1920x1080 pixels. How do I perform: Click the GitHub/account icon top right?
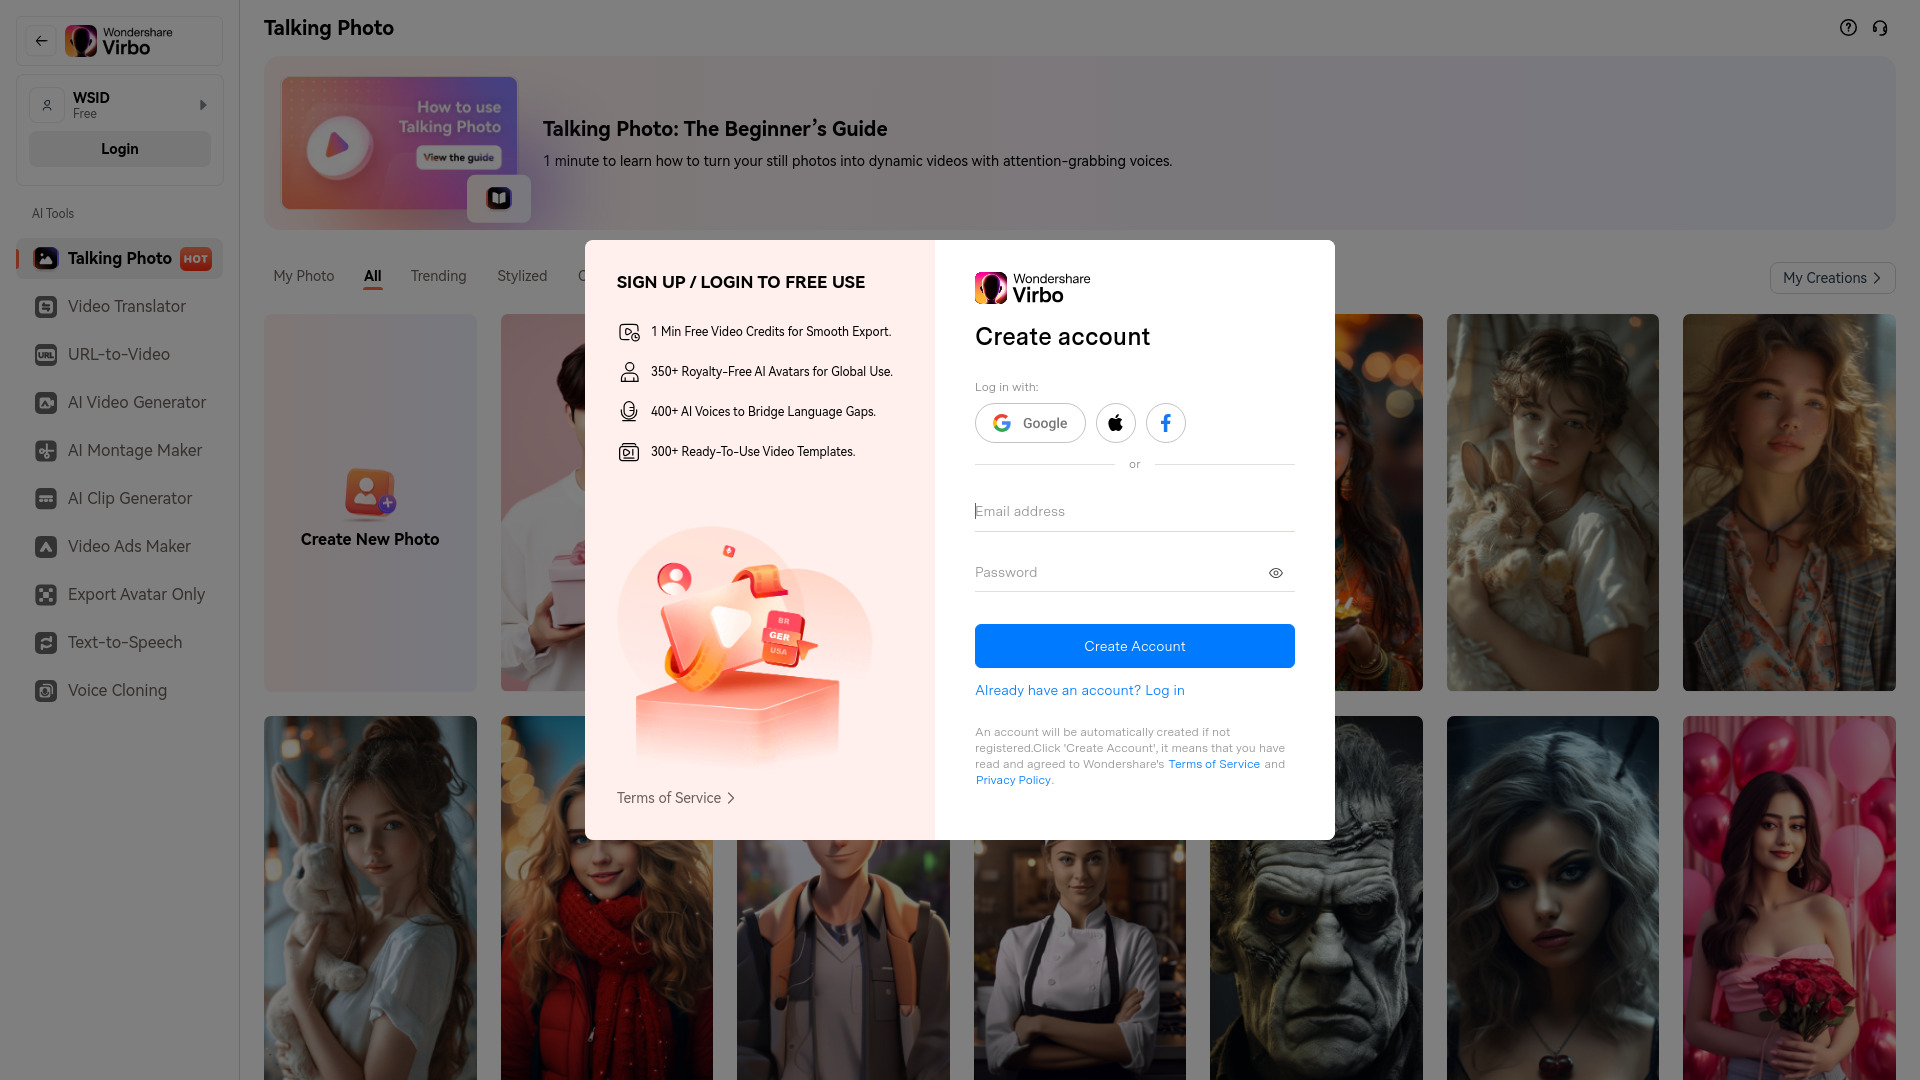pyautogui.click(x=1879, y=28)
